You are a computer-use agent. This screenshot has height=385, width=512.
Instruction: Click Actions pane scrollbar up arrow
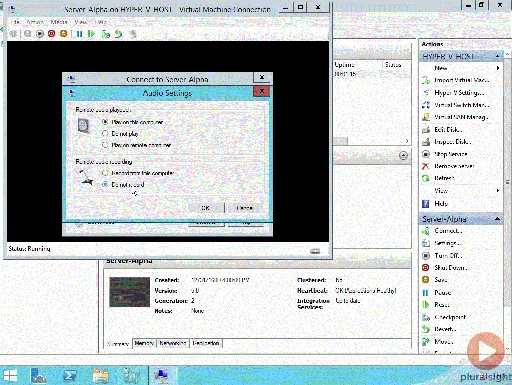click(x=507, y=54)
